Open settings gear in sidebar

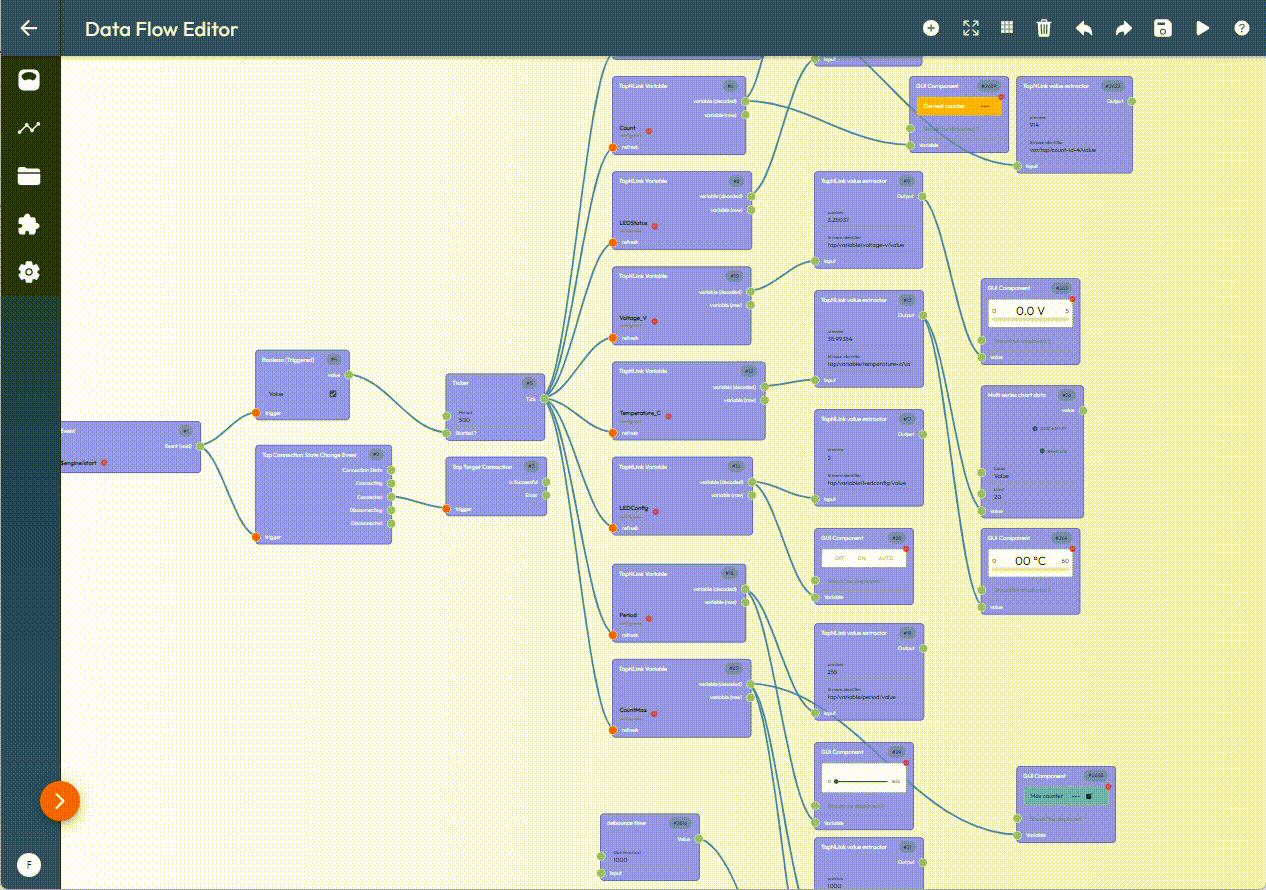pyautogui.click(x=29, y=271)
